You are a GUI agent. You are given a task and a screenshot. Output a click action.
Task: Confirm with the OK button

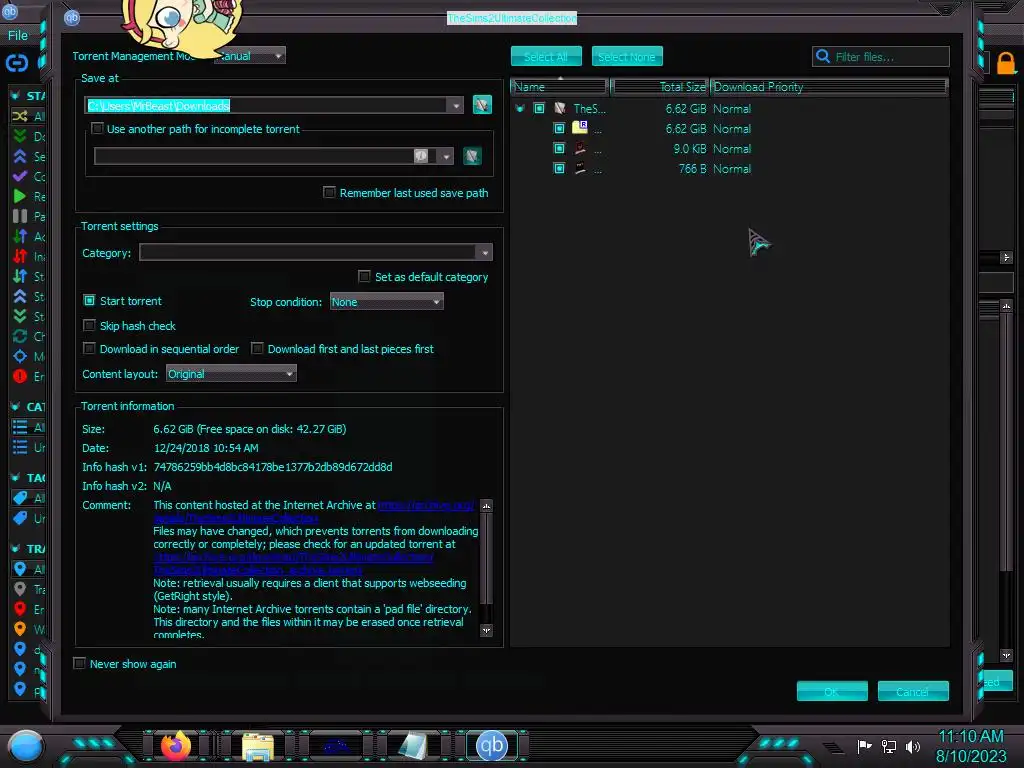pos(832,691)
